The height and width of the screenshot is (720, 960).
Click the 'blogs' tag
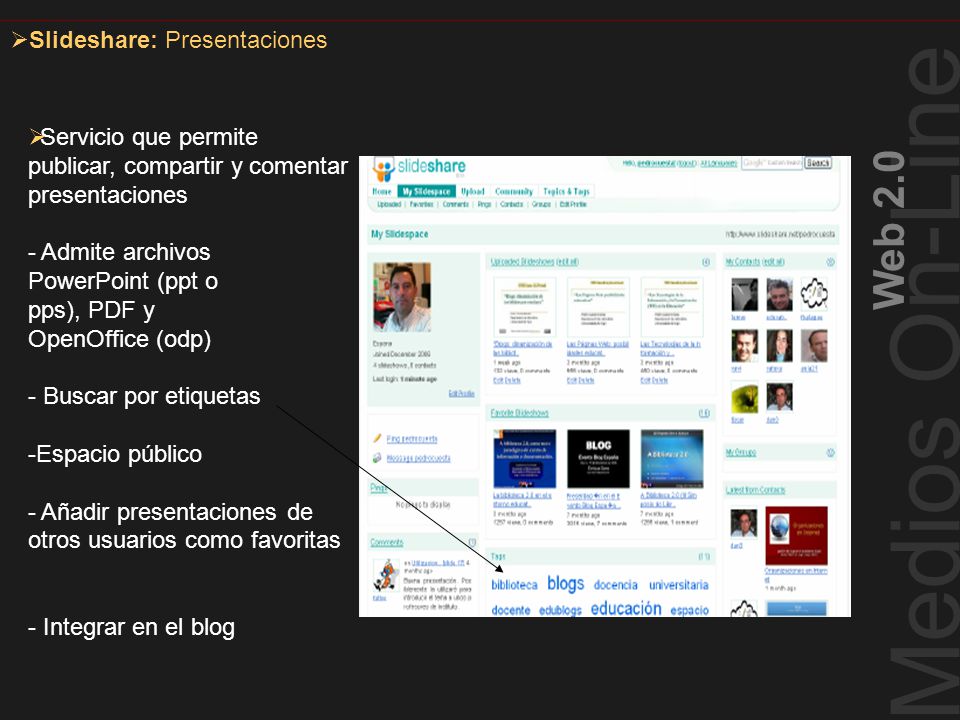[x=566, y=584]
